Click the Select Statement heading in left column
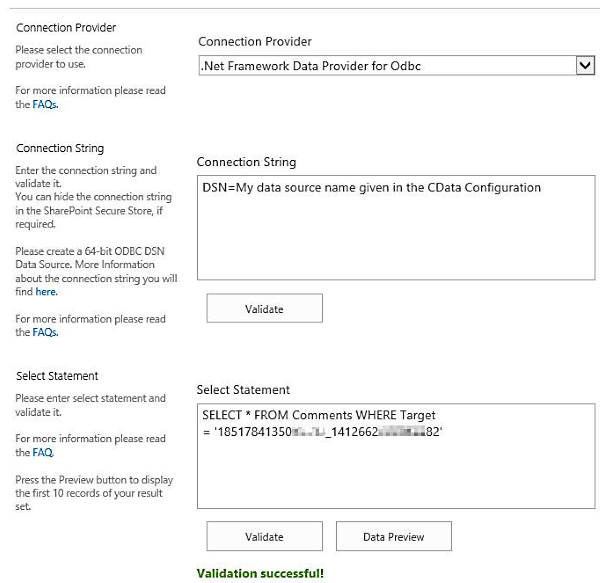The image size is (600, 583). click(x=57, y=376)
